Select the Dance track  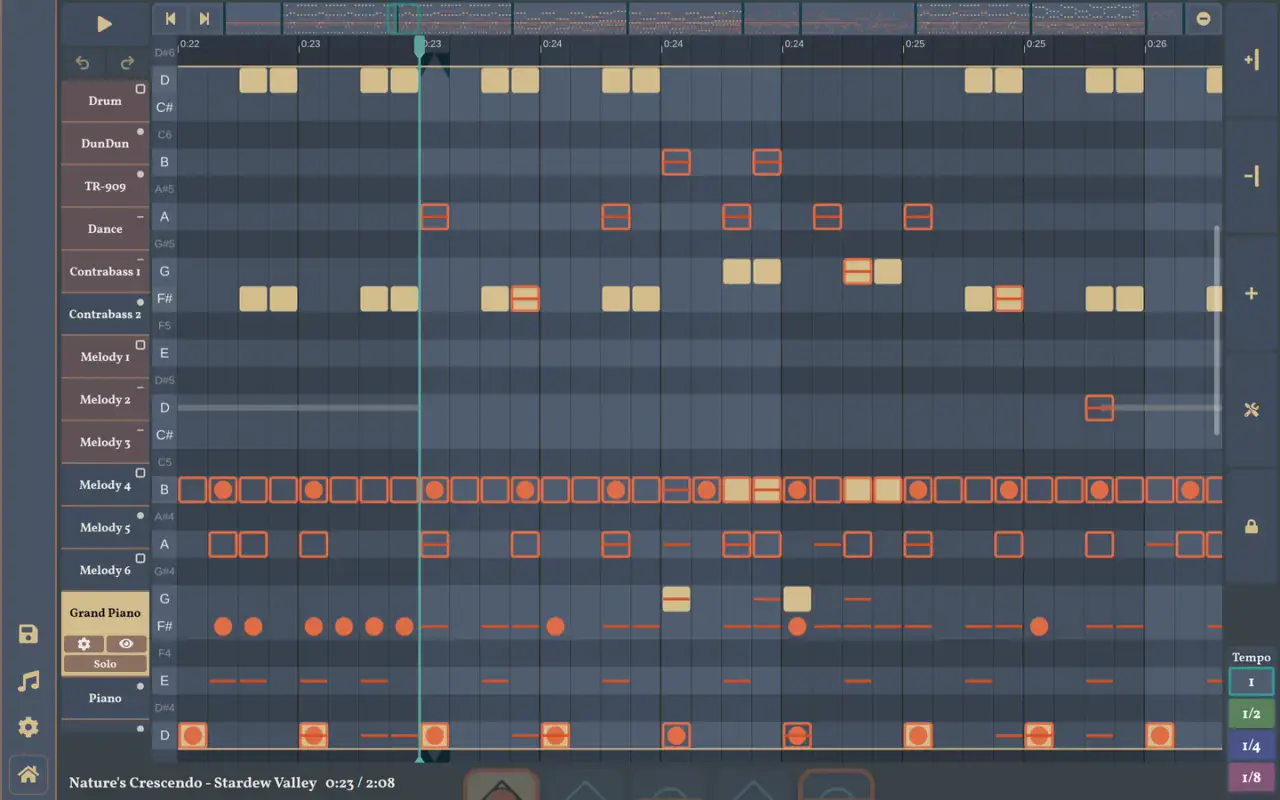click(105, 229)
